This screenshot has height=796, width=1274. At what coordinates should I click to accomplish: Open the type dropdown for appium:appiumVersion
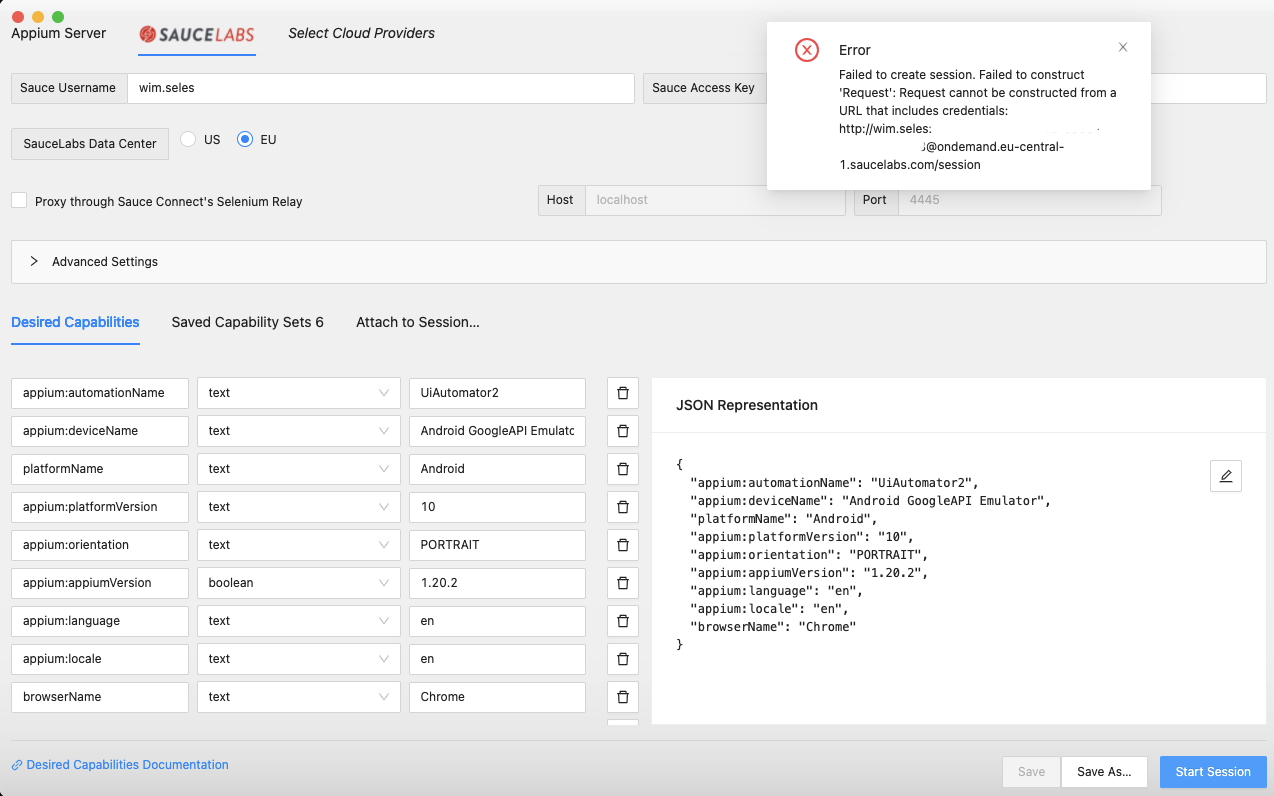pos(298,583)
